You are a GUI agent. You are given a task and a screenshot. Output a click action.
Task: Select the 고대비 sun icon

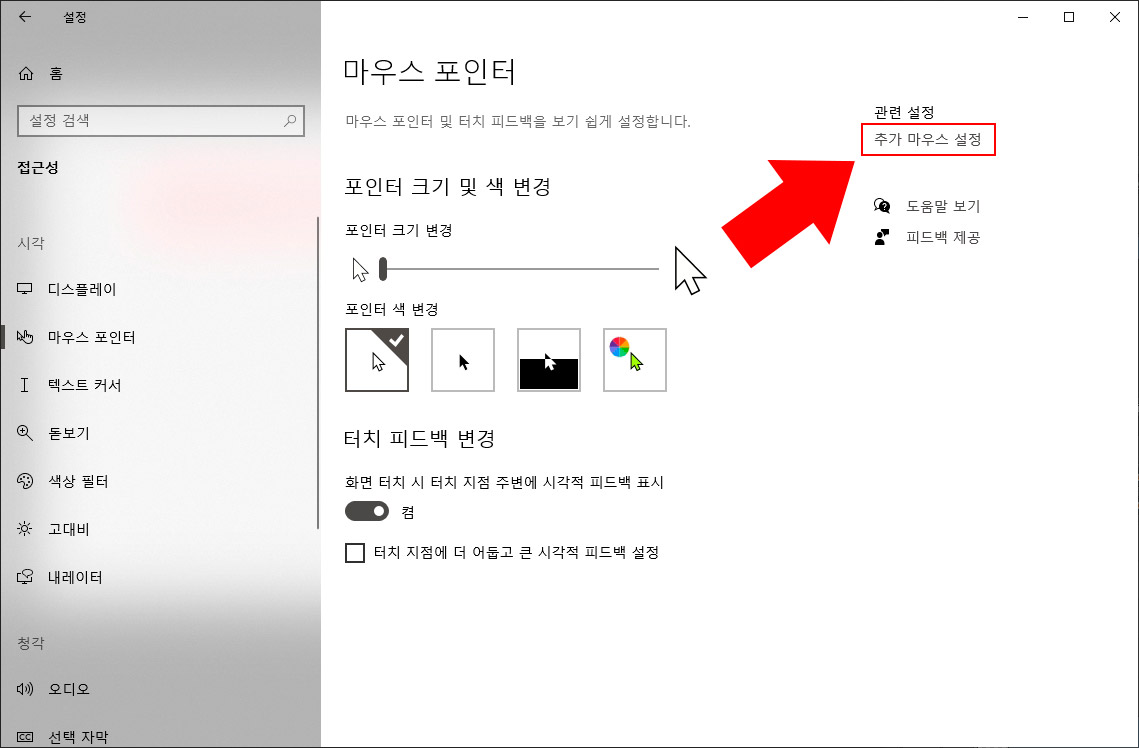(25, 529)
